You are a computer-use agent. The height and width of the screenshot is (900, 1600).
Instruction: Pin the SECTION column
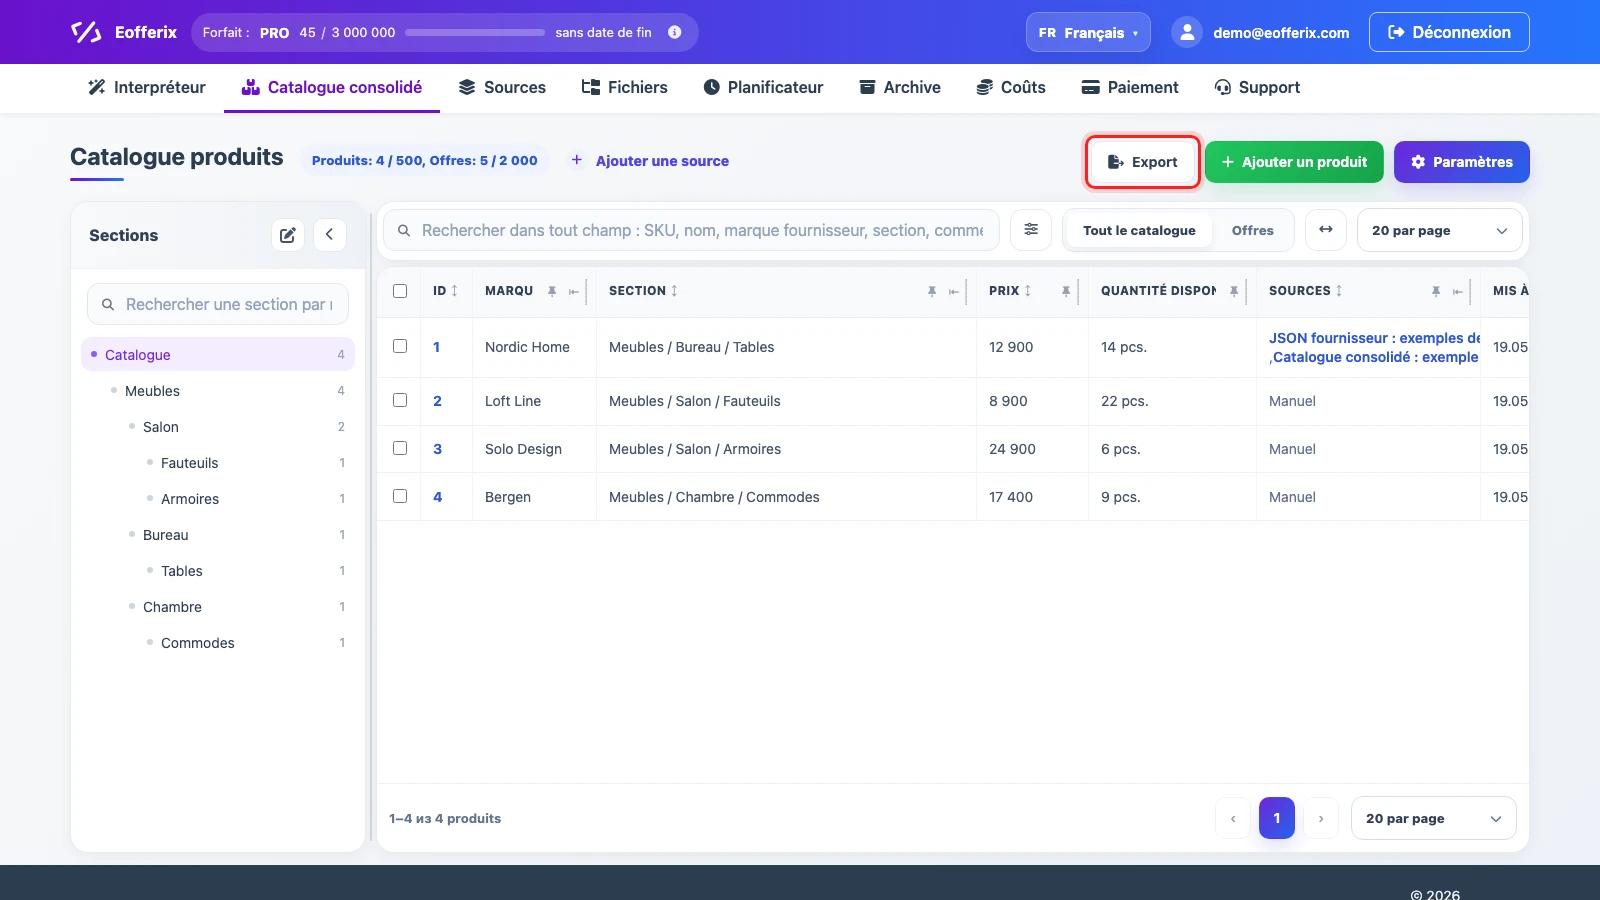(932, 291)
